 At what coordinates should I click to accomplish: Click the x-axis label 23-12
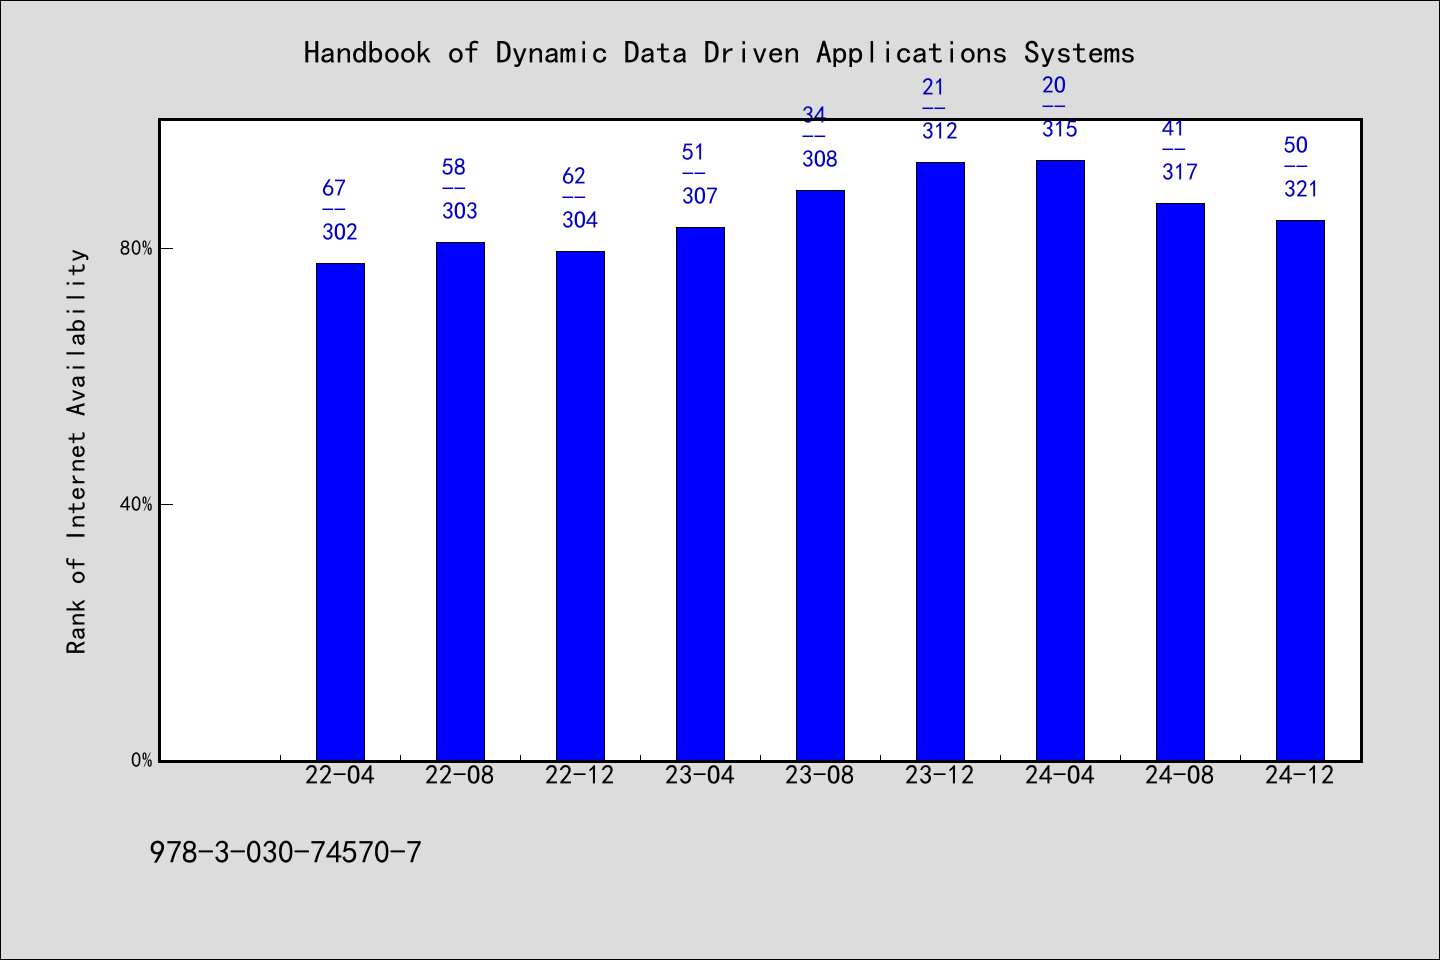click(x=940, y=776)
